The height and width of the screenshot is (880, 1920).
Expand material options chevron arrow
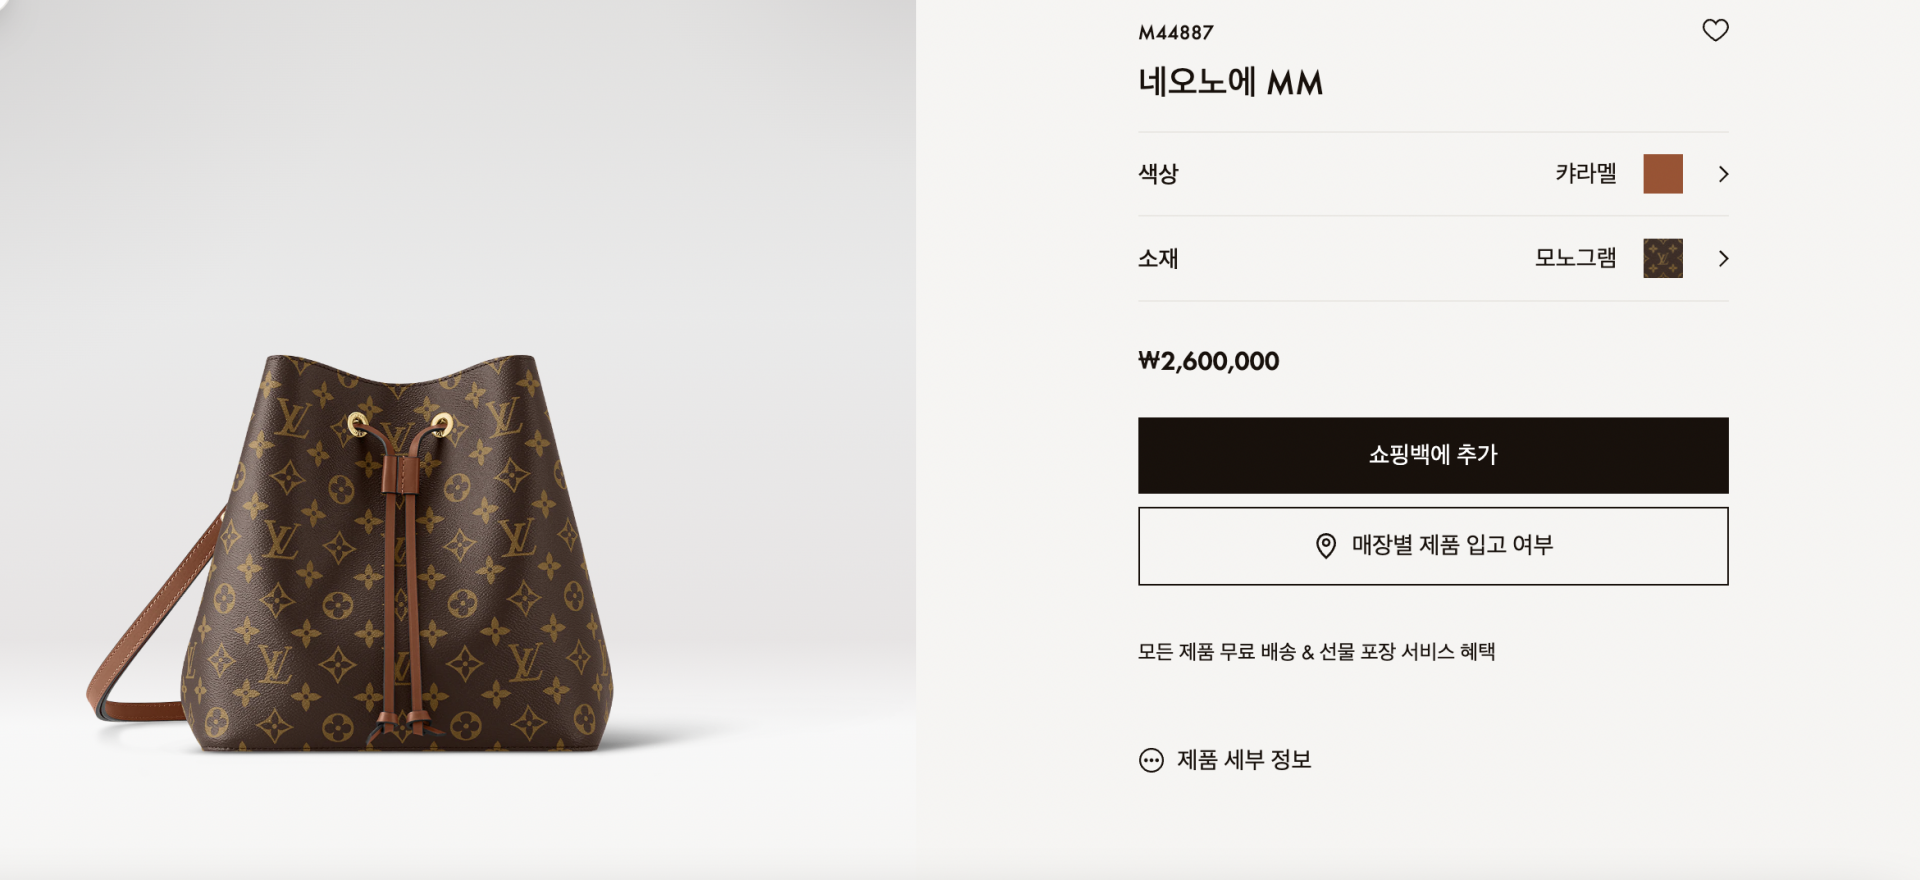point(1723,259)
